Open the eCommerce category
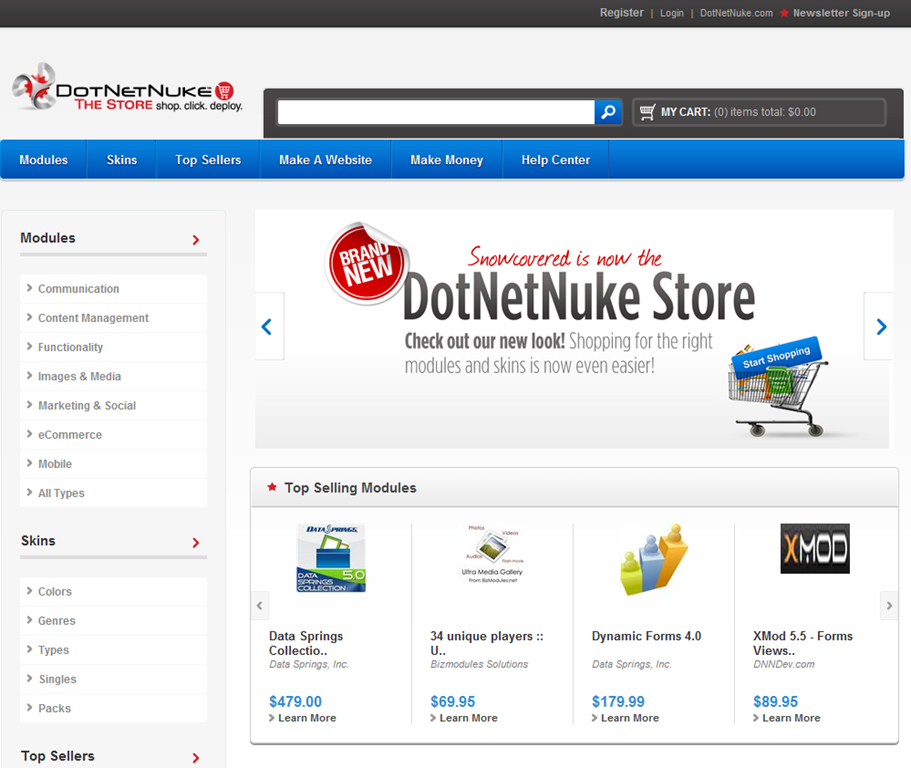Screen dimensions: 911x768 click(x=113, y=435)
